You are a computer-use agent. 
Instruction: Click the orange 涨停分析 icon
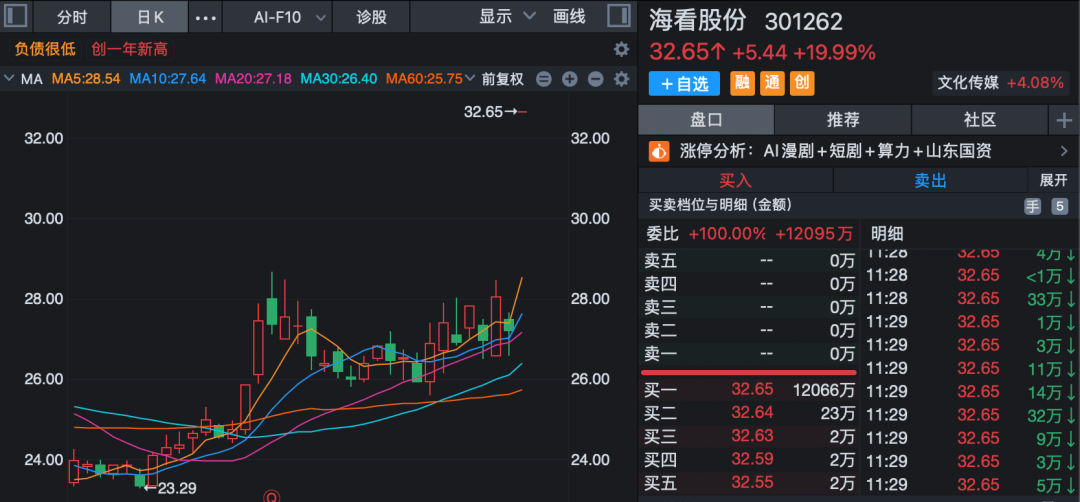click(658, 151)
